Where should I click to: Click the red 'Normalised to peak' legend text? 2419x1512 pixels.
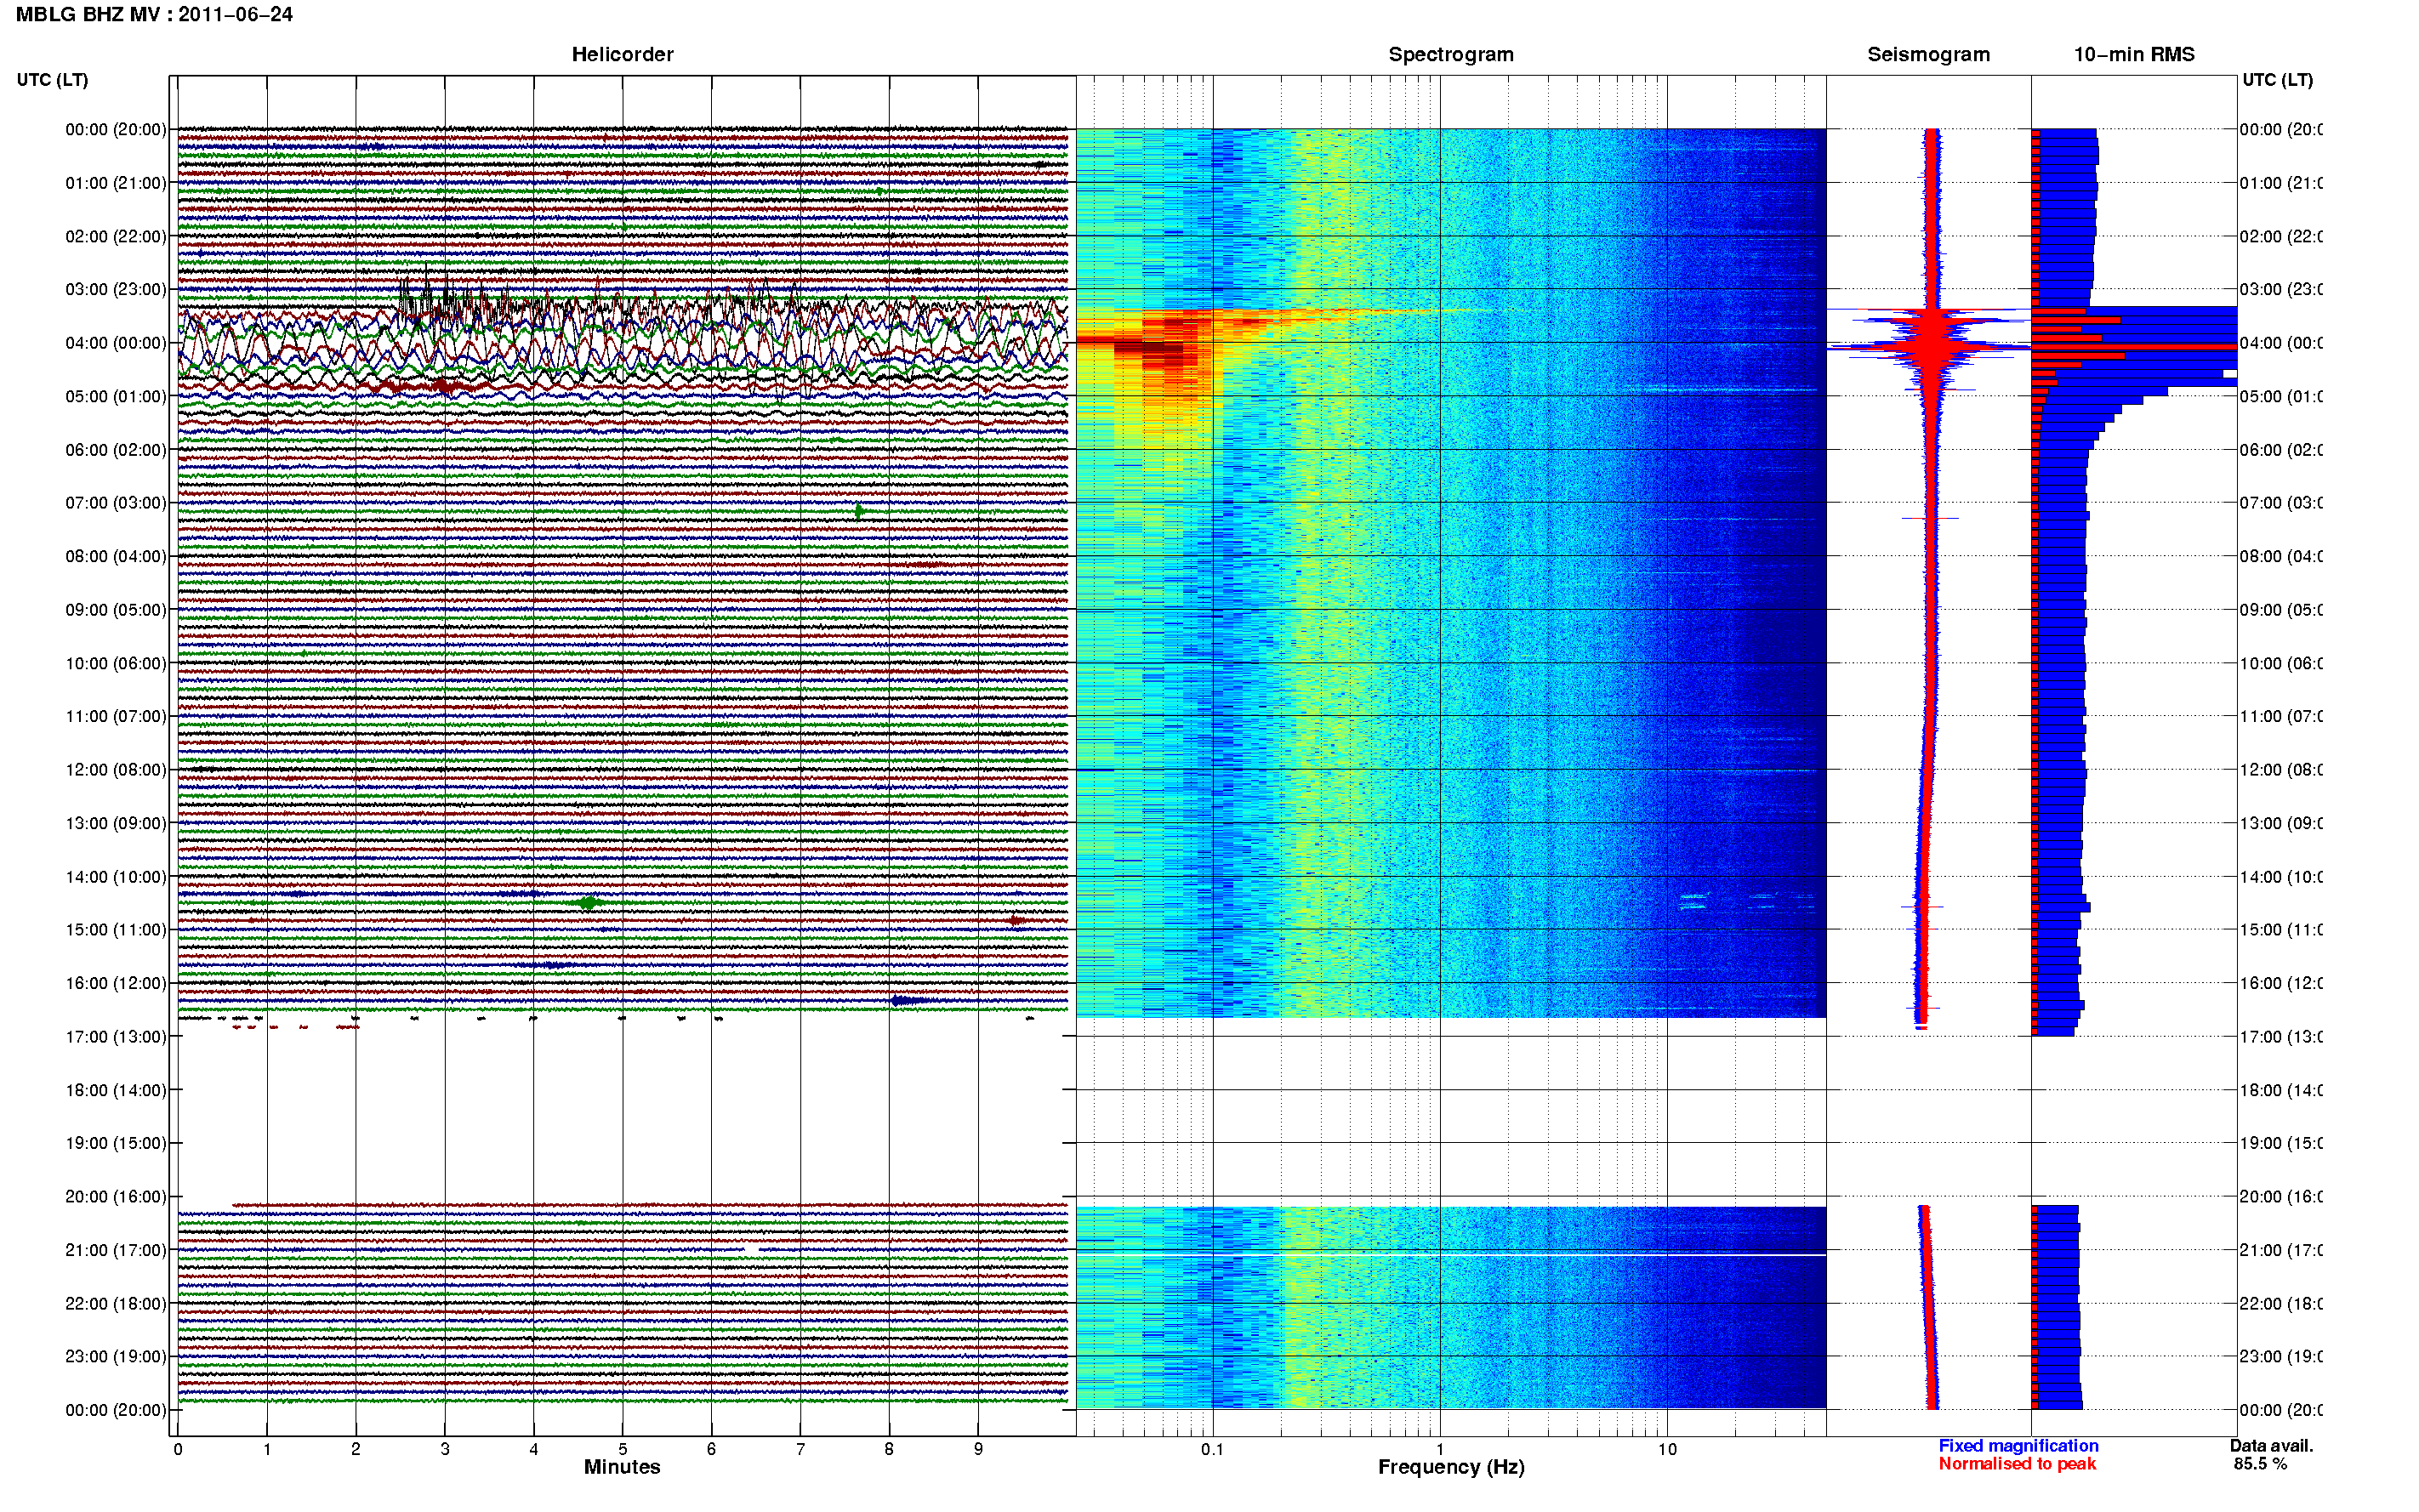point(2017,1464)
